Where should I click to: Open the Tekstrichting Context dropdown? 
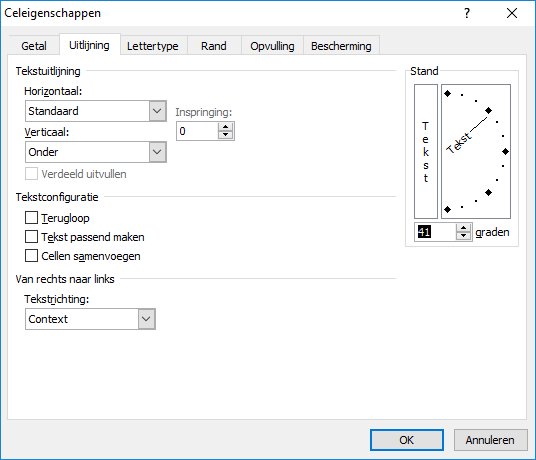coord(90,319)
